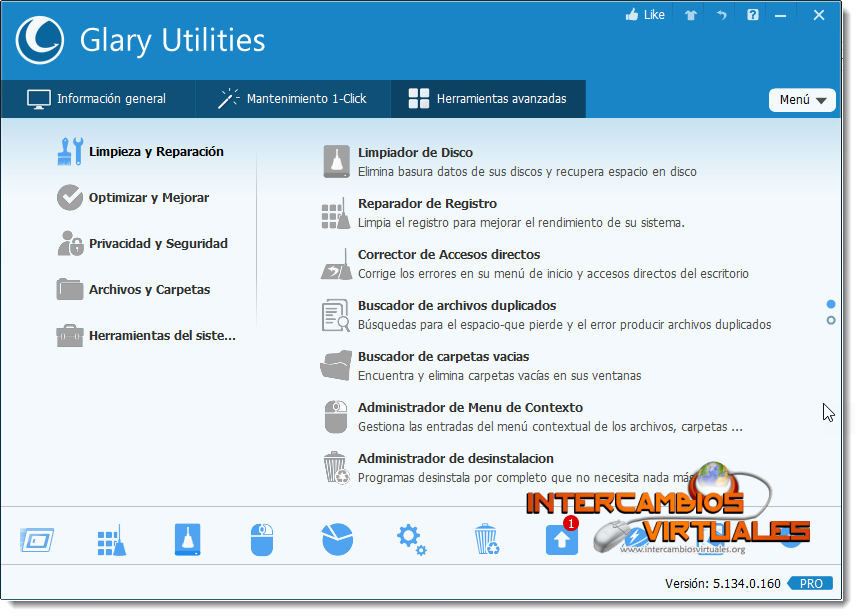
Task: Select the Limpieza y Reparación category
Action: pos(156,152)
